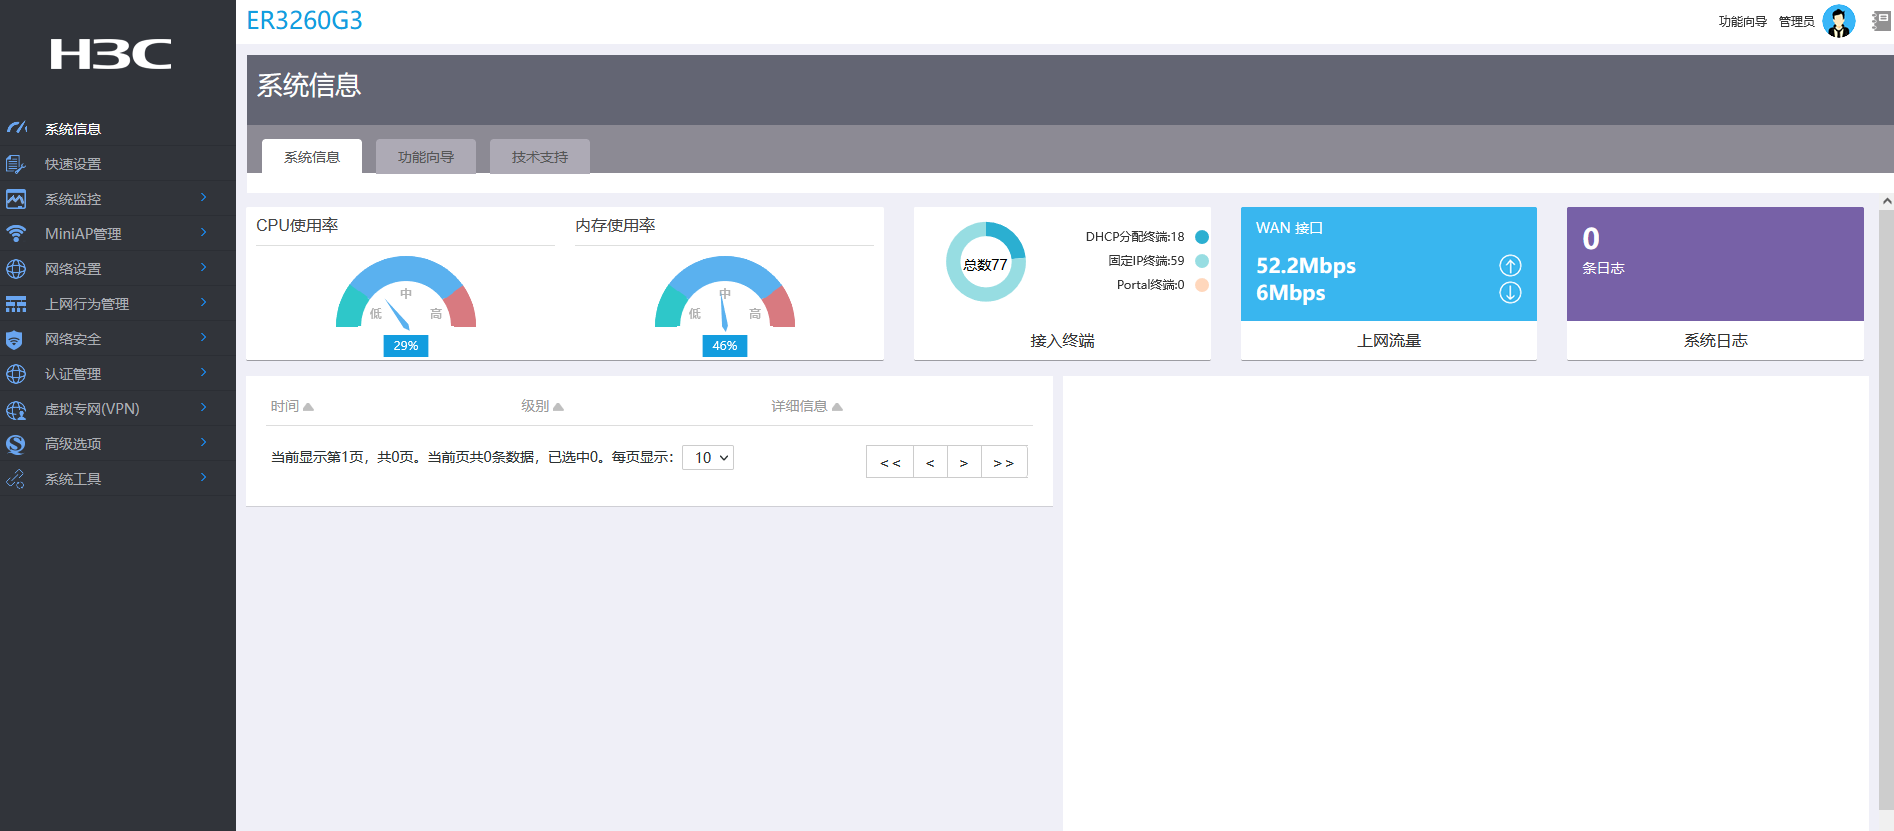Click the 快速设置 sidebar icon
Screen dimensions: 1894x831
click(x=16, y=164)
